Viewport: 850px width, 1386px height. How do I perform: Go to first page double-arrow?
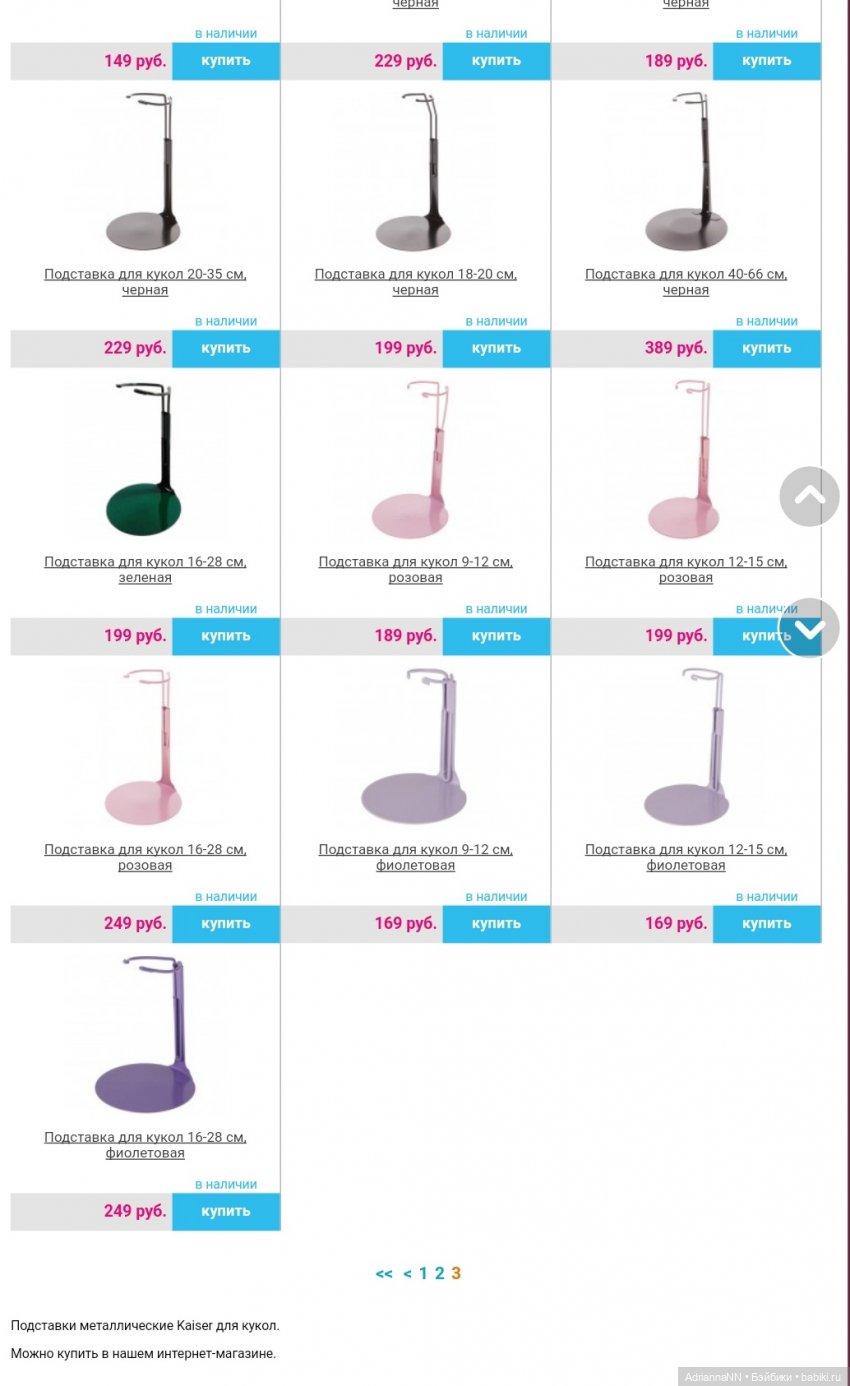384,1273
